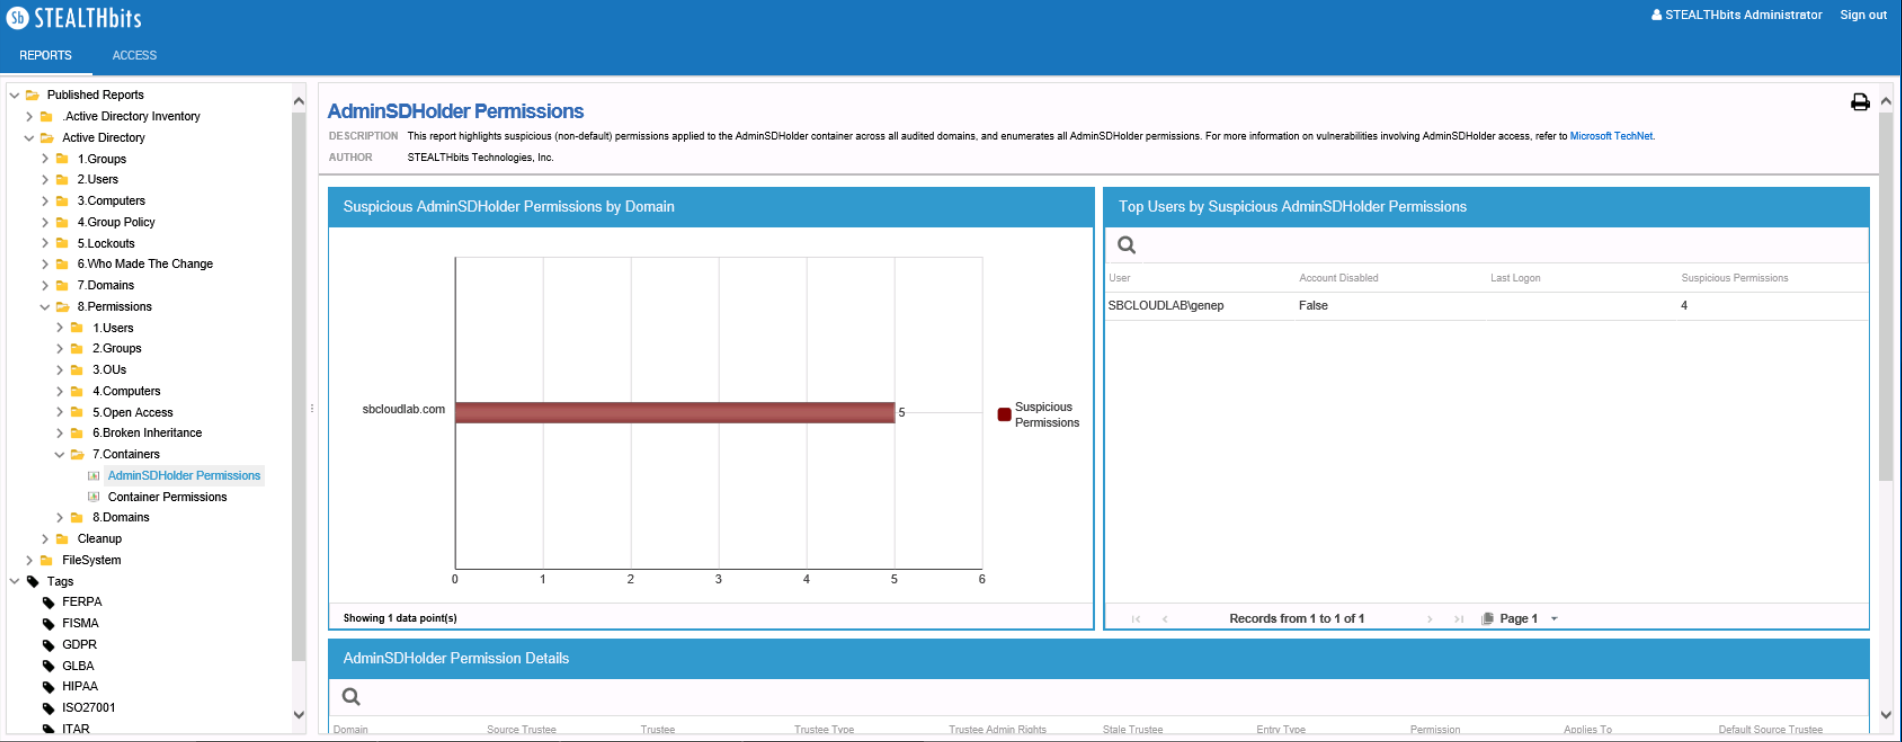This screenshot has width=1902, height=742.
Task: Click search icon in Top Users panel
Action: click(1126, 245)
